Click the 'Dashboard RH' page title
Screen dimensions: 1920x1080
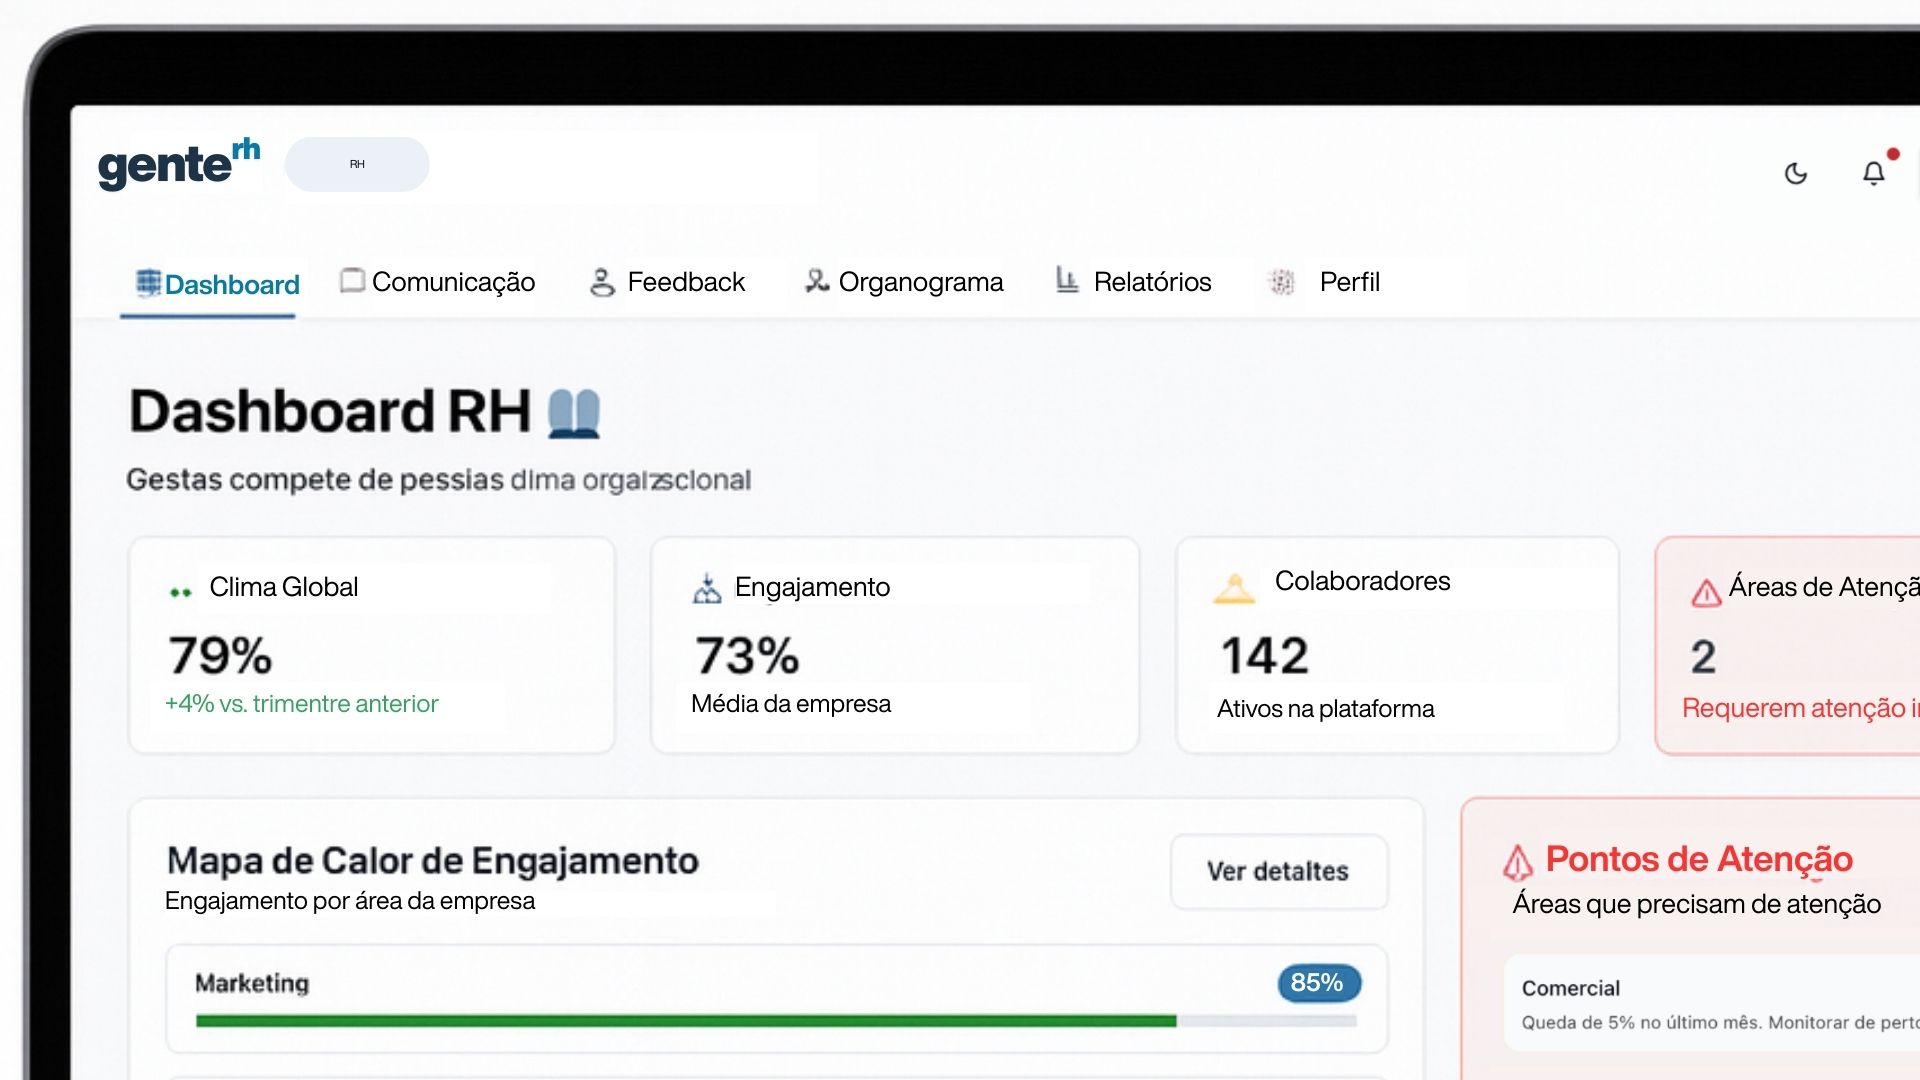tap(330, 411)
